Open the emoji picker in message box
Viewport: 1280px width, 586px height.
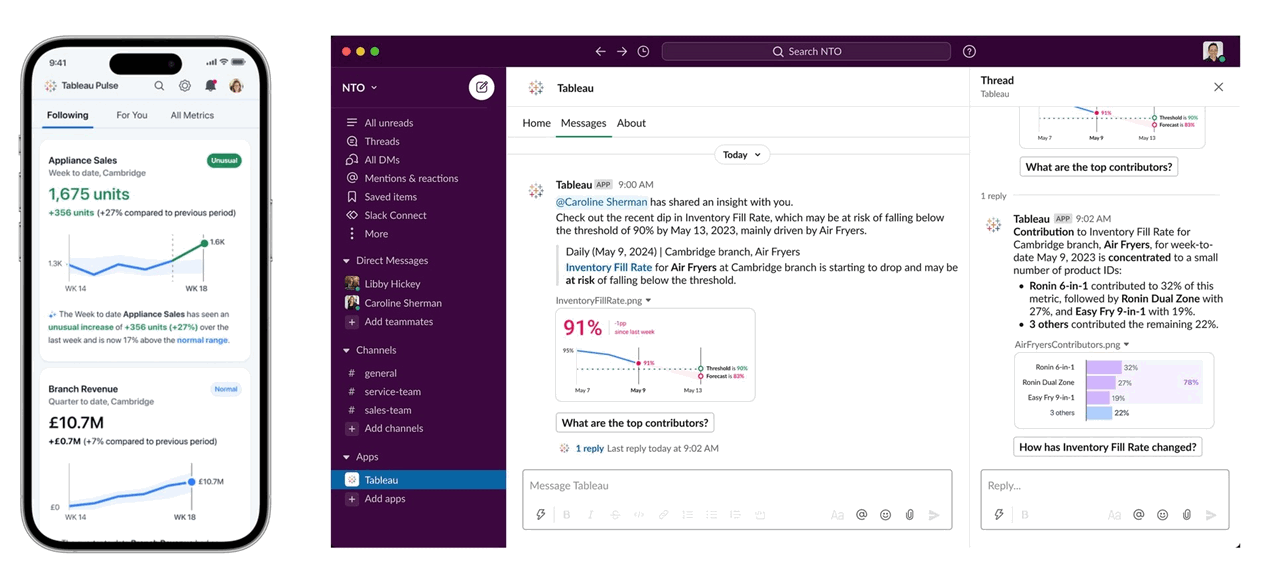[x=885, y=515]
